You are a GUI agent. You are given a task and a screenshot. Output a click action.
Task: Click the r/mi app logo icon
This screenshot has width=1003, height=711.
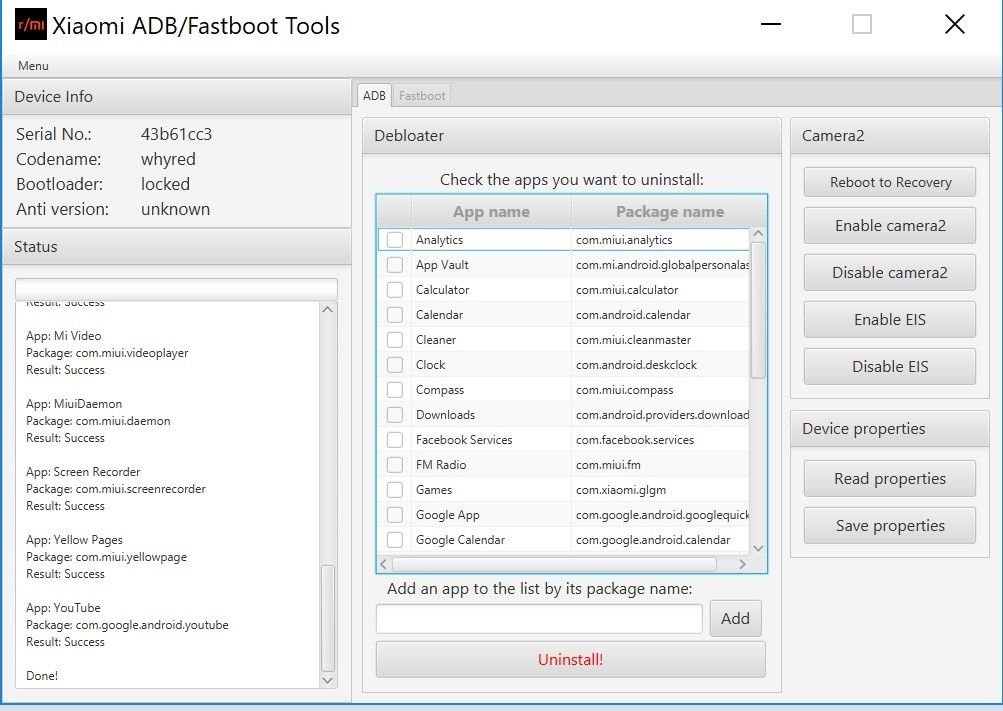[x=31, y=24]
